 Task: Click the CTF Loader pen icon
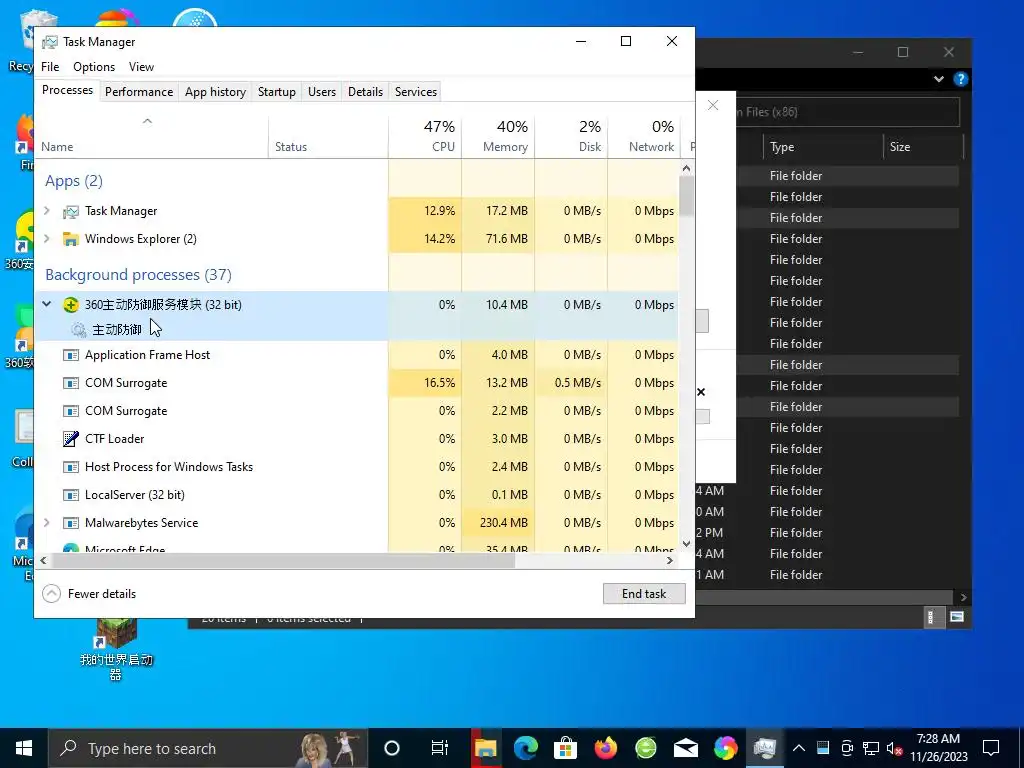coord(71,439)
